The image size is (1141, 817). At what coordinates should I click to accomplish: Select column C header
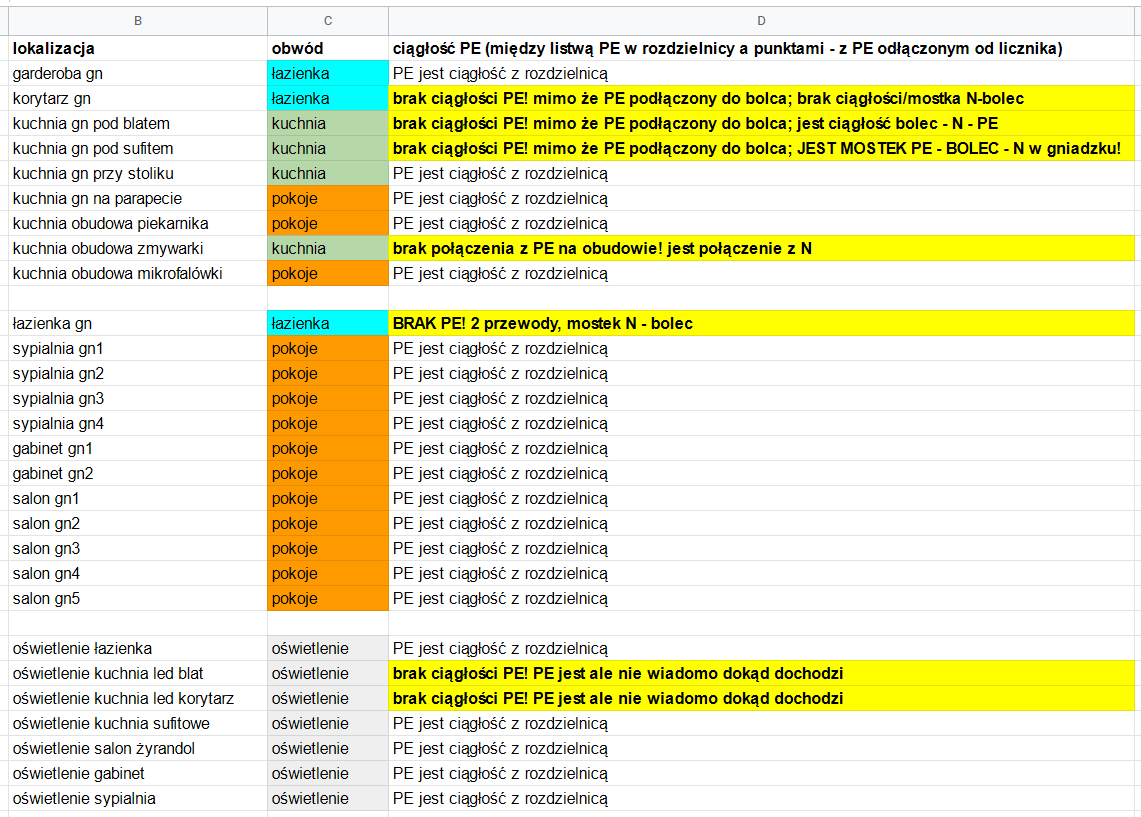[328, 20]
